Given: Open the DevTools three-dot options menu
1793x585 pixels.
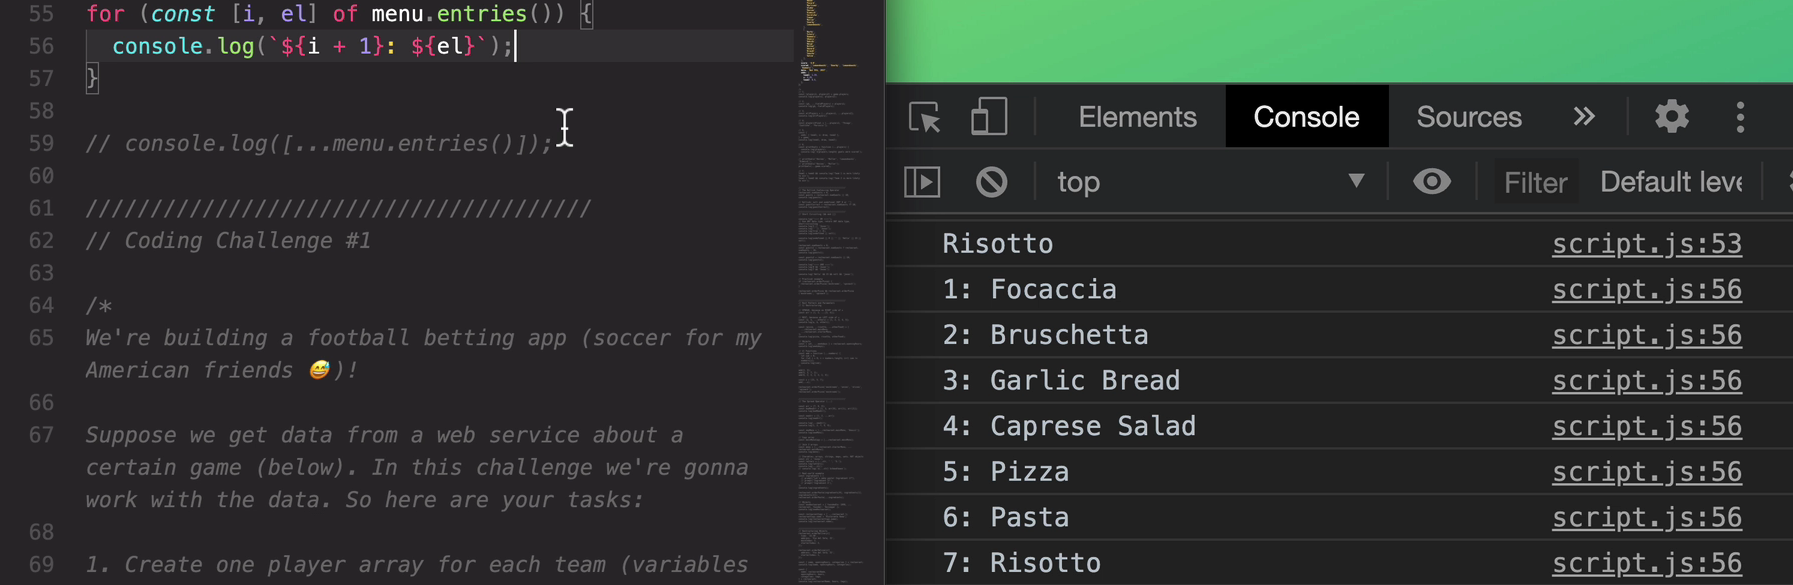Looking at the screenshot, I should point(1740,117).
